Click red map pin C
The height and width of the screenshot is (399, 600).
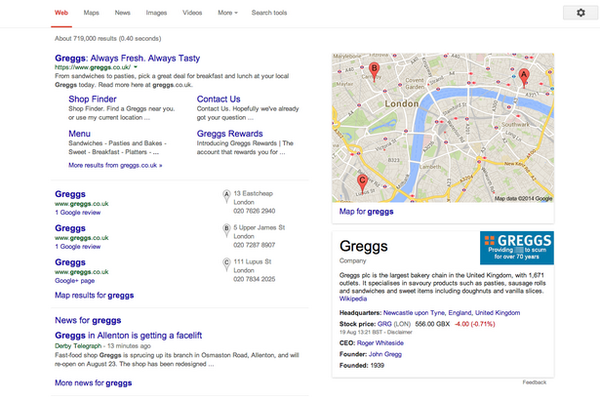pyautogui.click(x=362, y=183)
